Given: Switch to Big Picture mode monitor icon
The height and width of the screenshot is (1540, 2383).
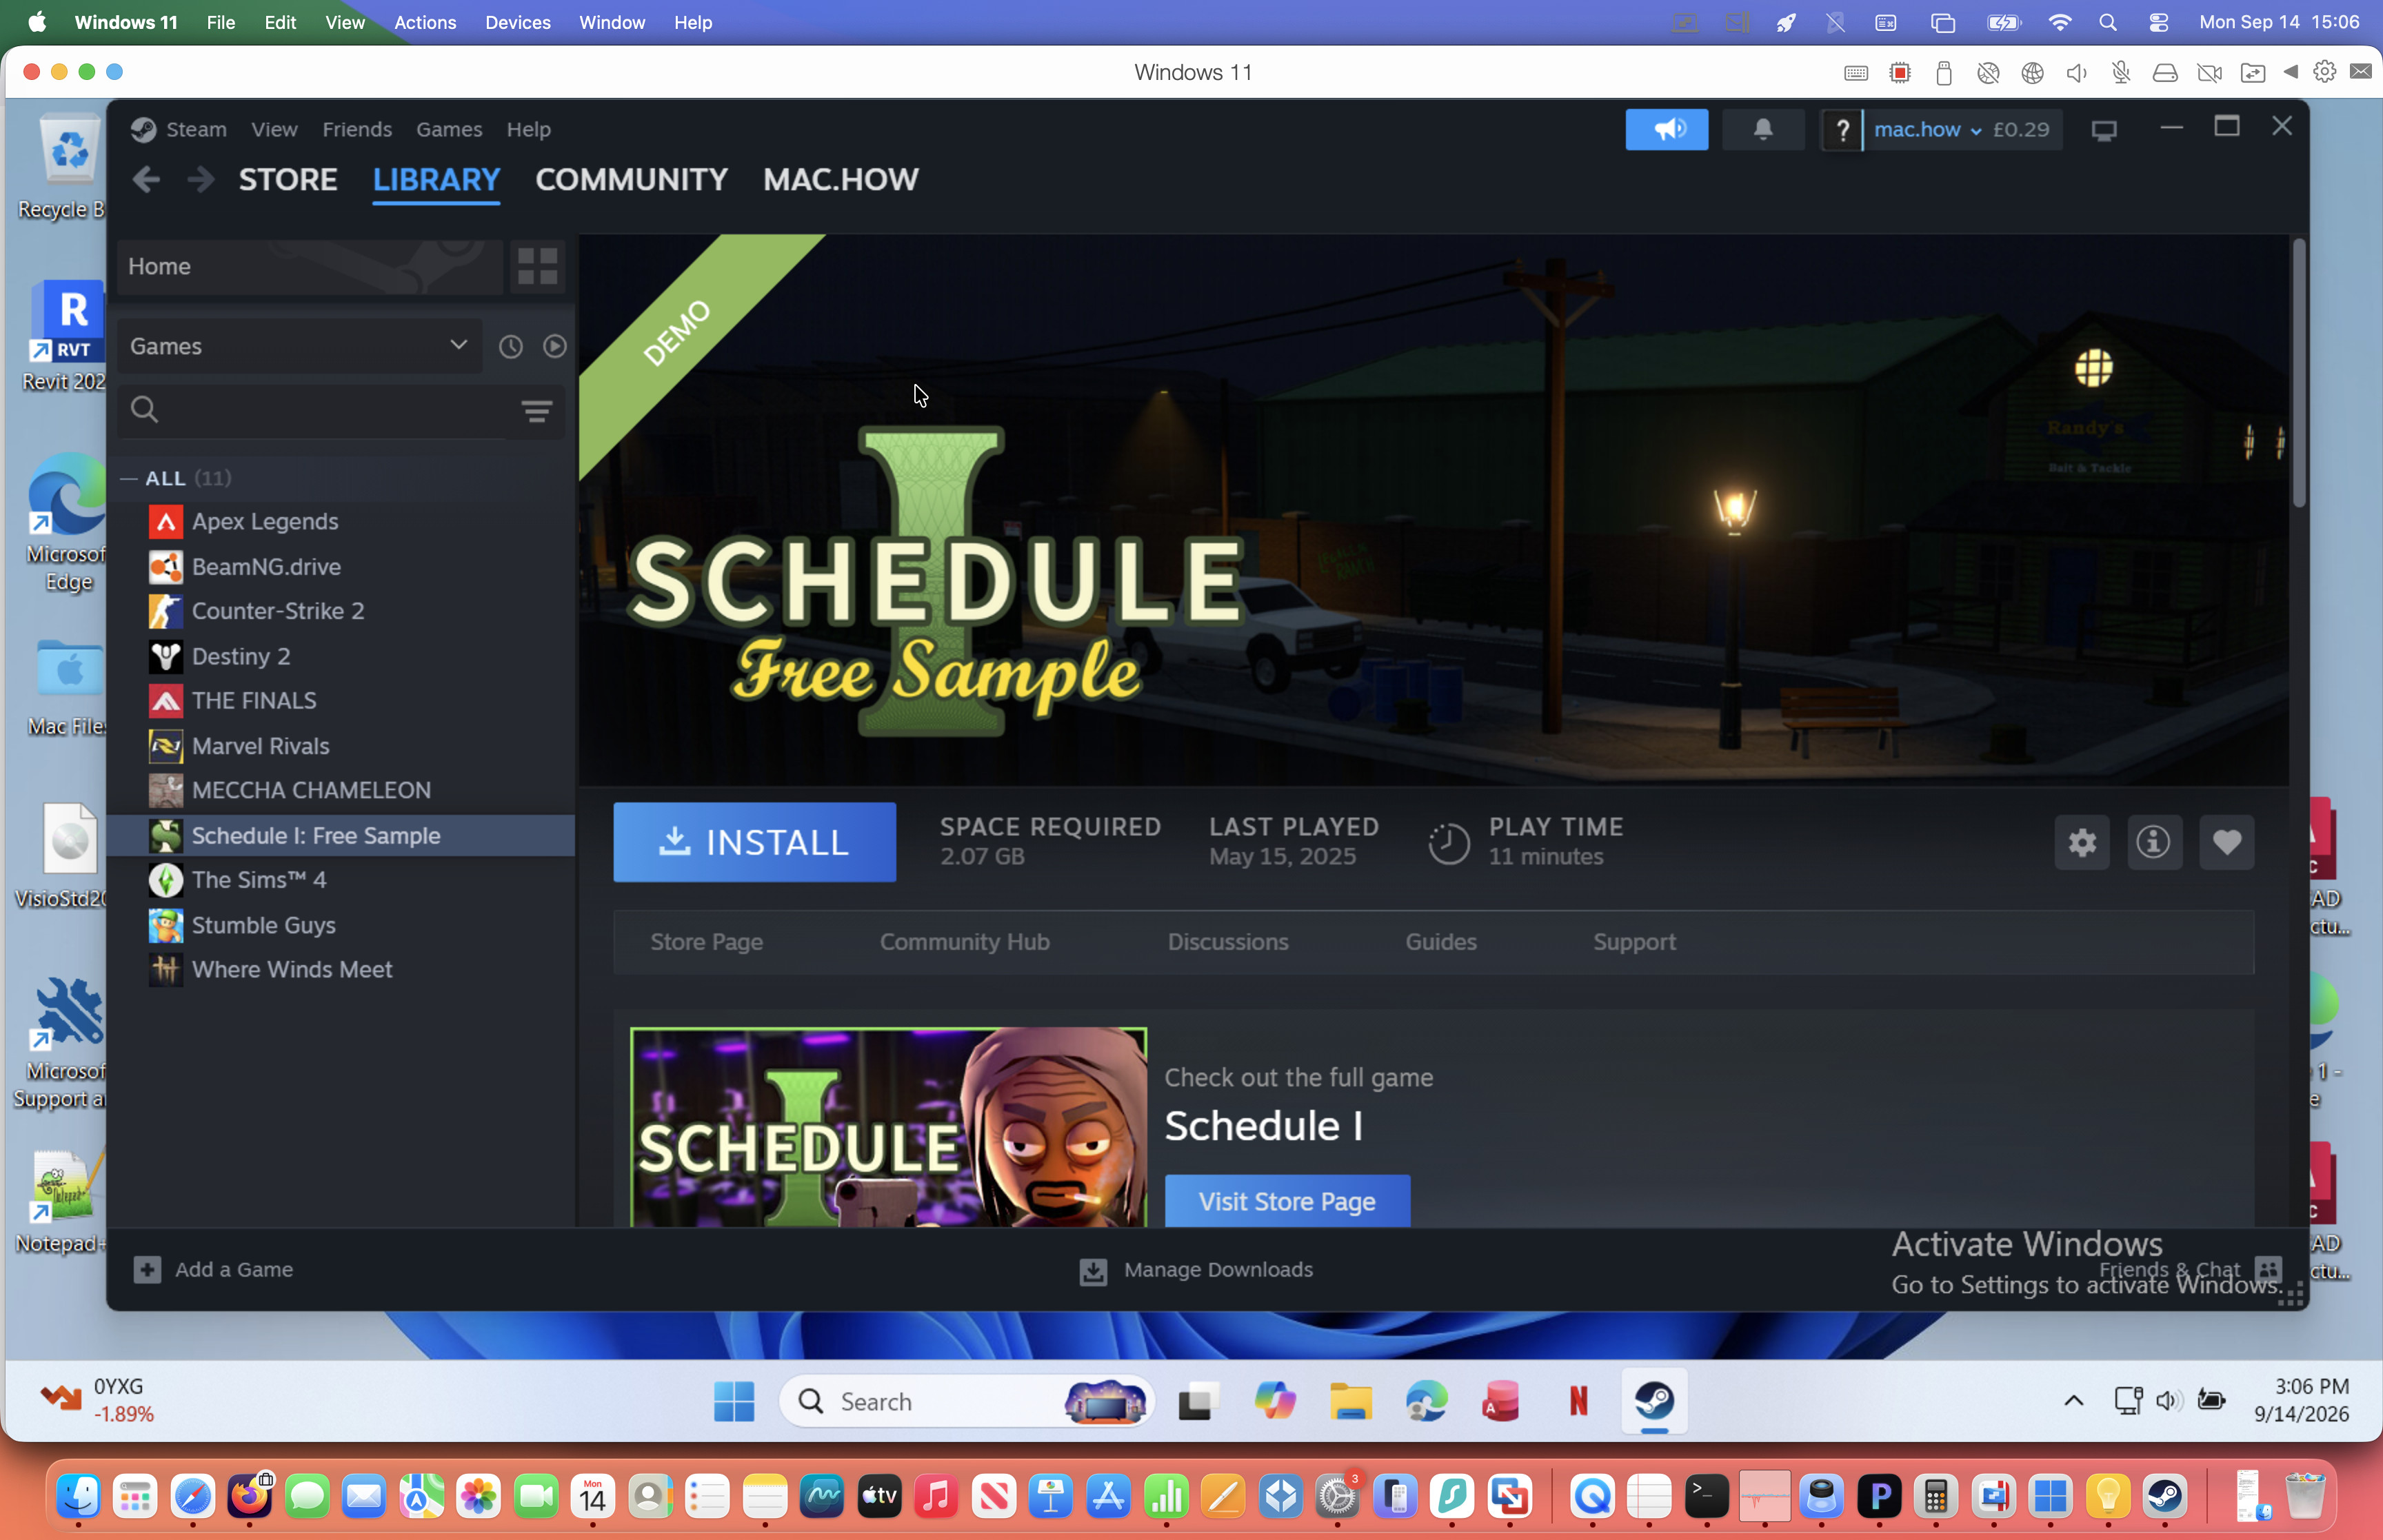Looking at the screenshot, I should tap(2104, 130).
